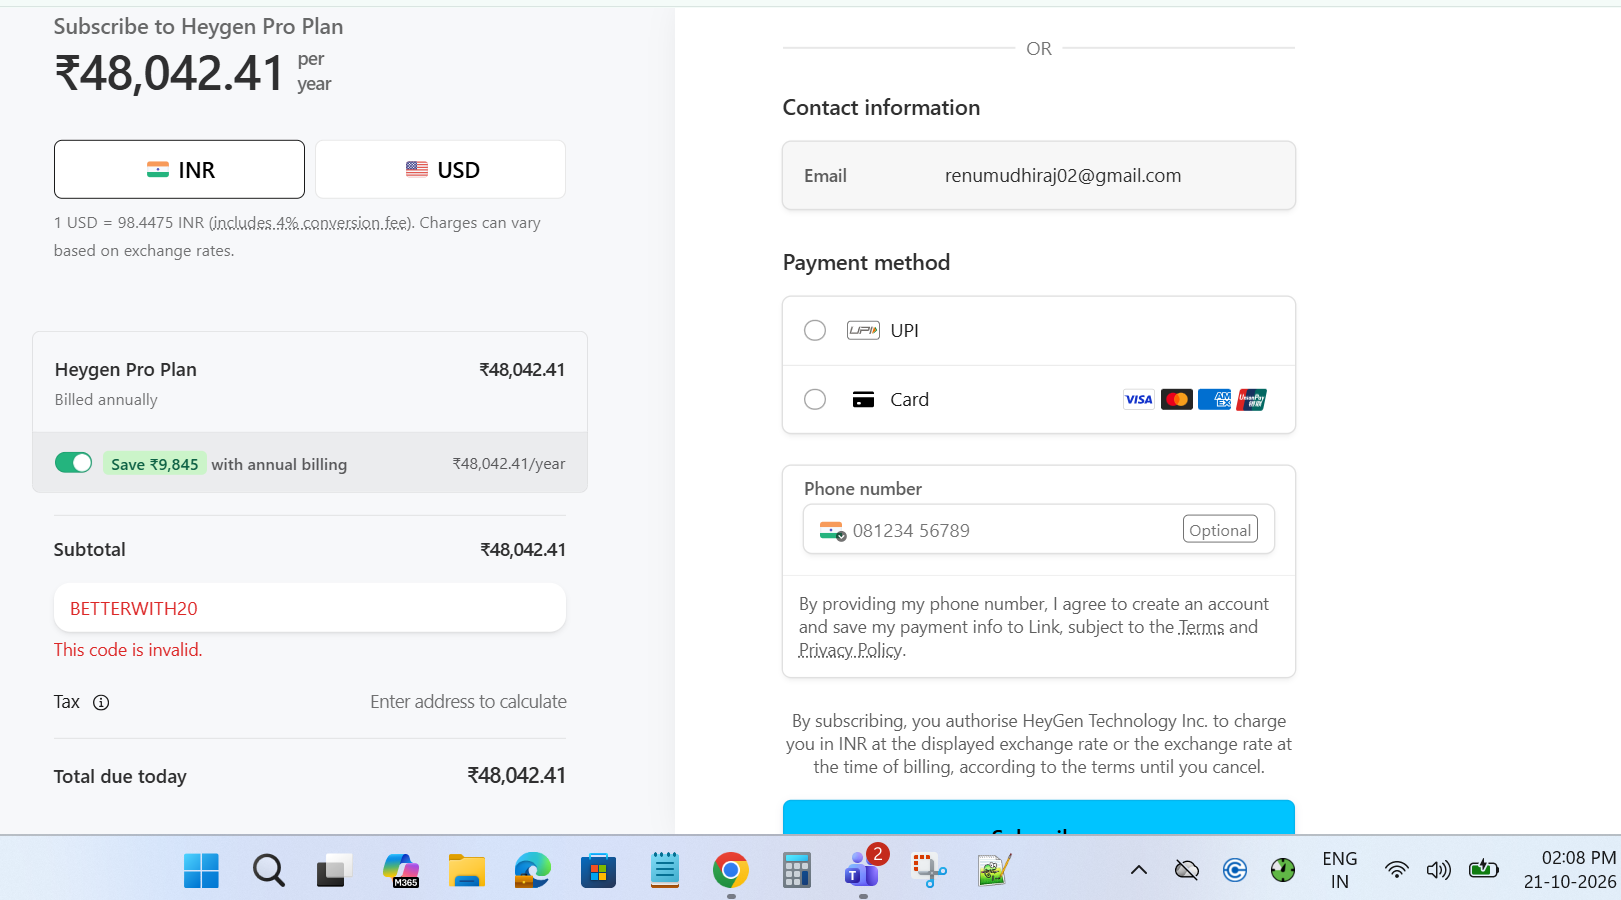
Task: Switch to Google Chrome in the taskbar
Action: coord(731,870)
